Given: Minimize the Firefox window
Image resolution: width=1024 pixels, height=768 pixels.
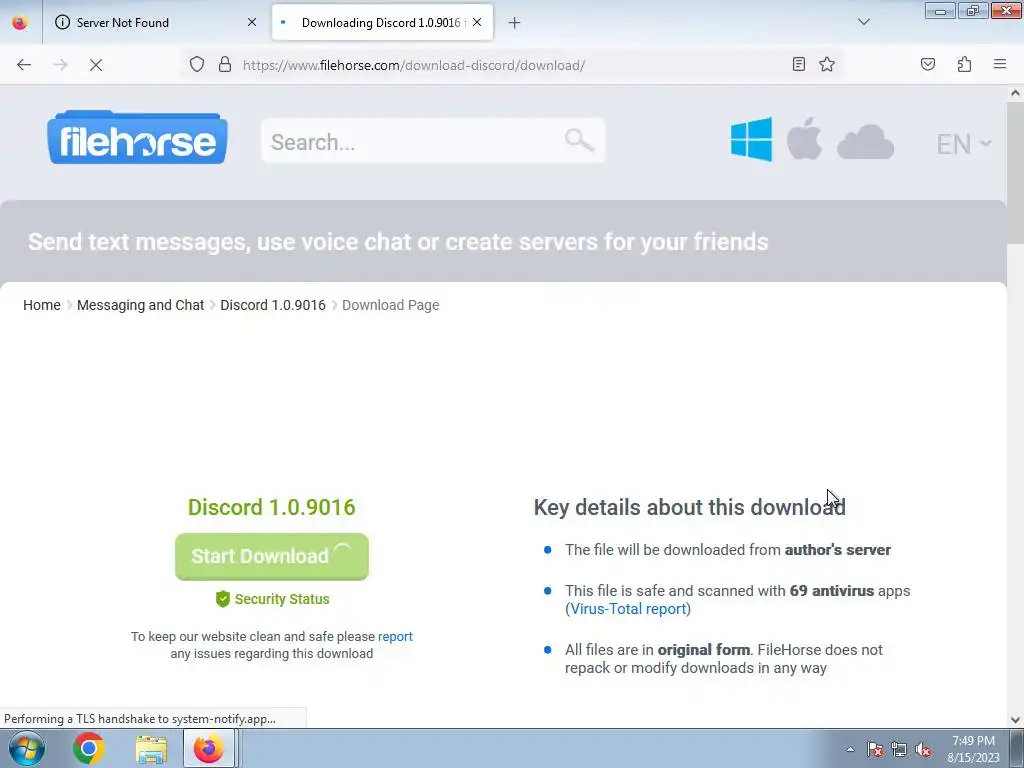Looking at the screenshot, I should [940, 11].
